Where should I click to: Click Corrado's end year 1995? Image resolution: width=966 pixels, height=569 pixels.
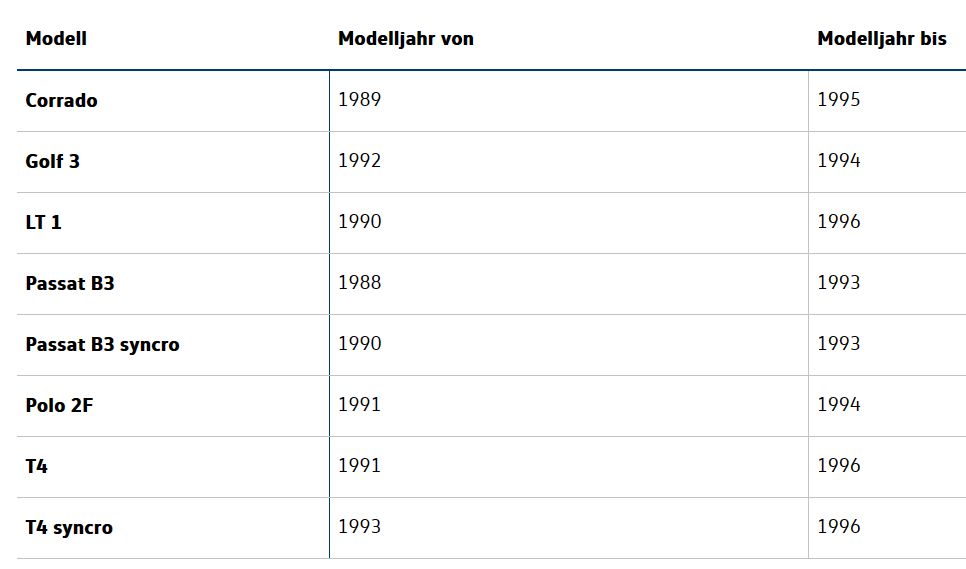838,100
